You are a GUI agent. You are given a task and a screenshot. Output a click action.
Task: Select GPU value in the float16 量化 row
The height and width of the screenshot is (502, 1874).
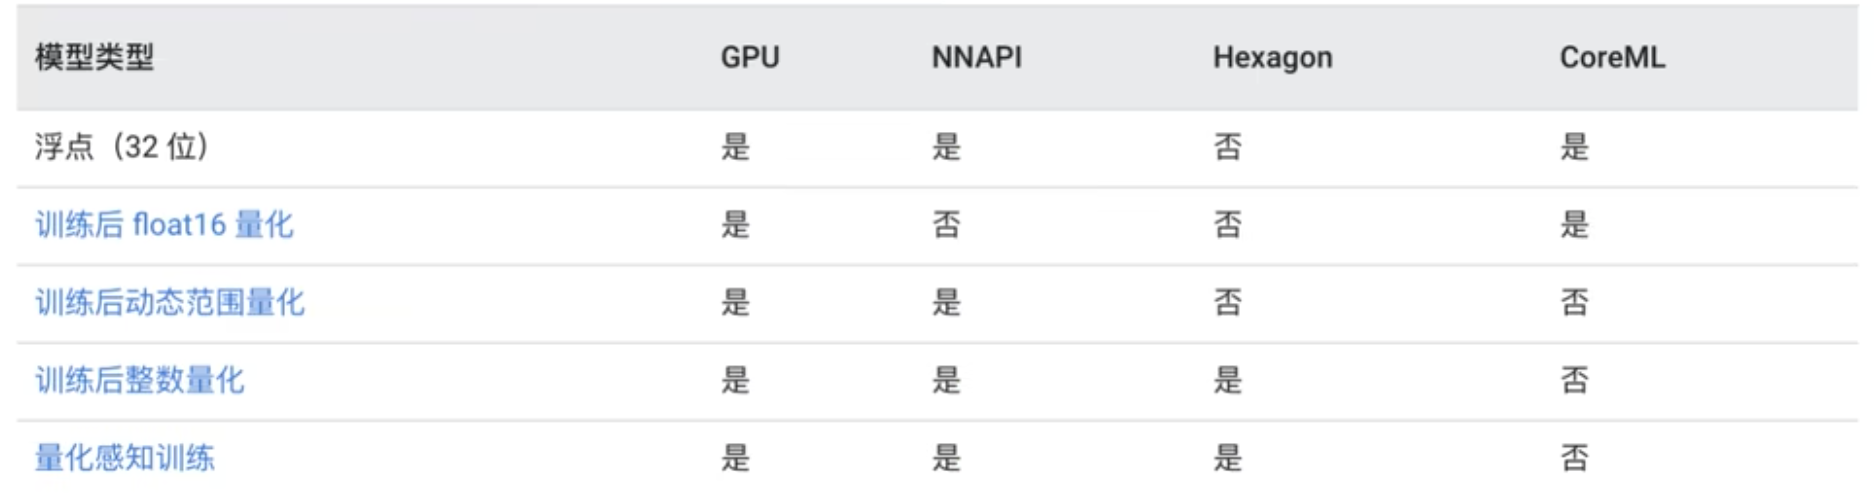click(x=735, y=225)
